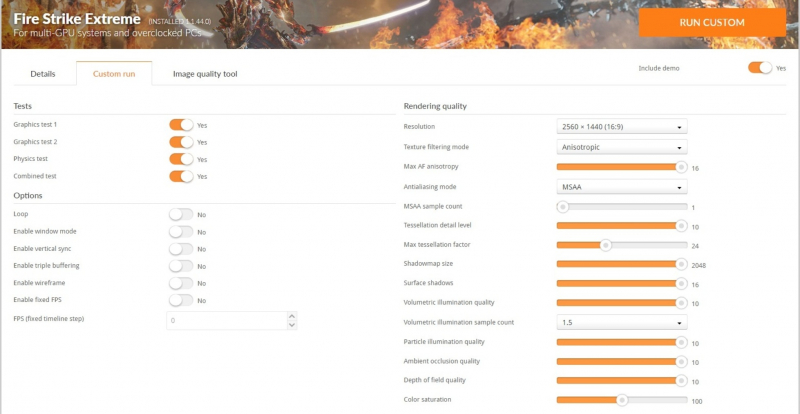The image size is (800, 414).
Task: Click the Fire Strike Extreme title
Action: 77,19
